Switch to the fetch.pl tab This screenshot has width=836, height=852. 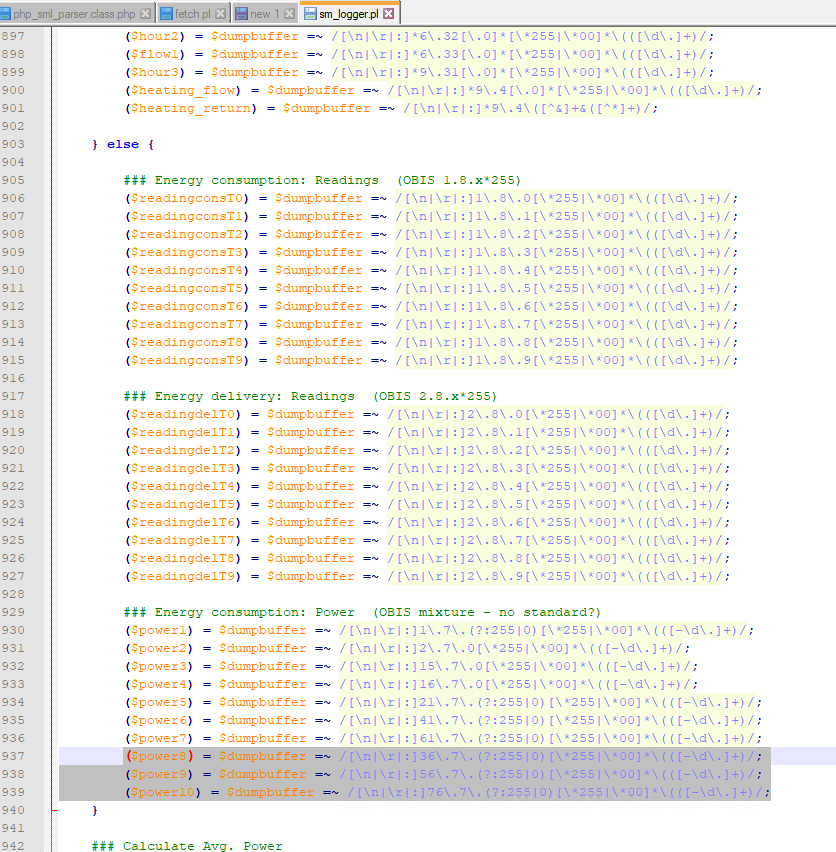click(x=192, y=14)
